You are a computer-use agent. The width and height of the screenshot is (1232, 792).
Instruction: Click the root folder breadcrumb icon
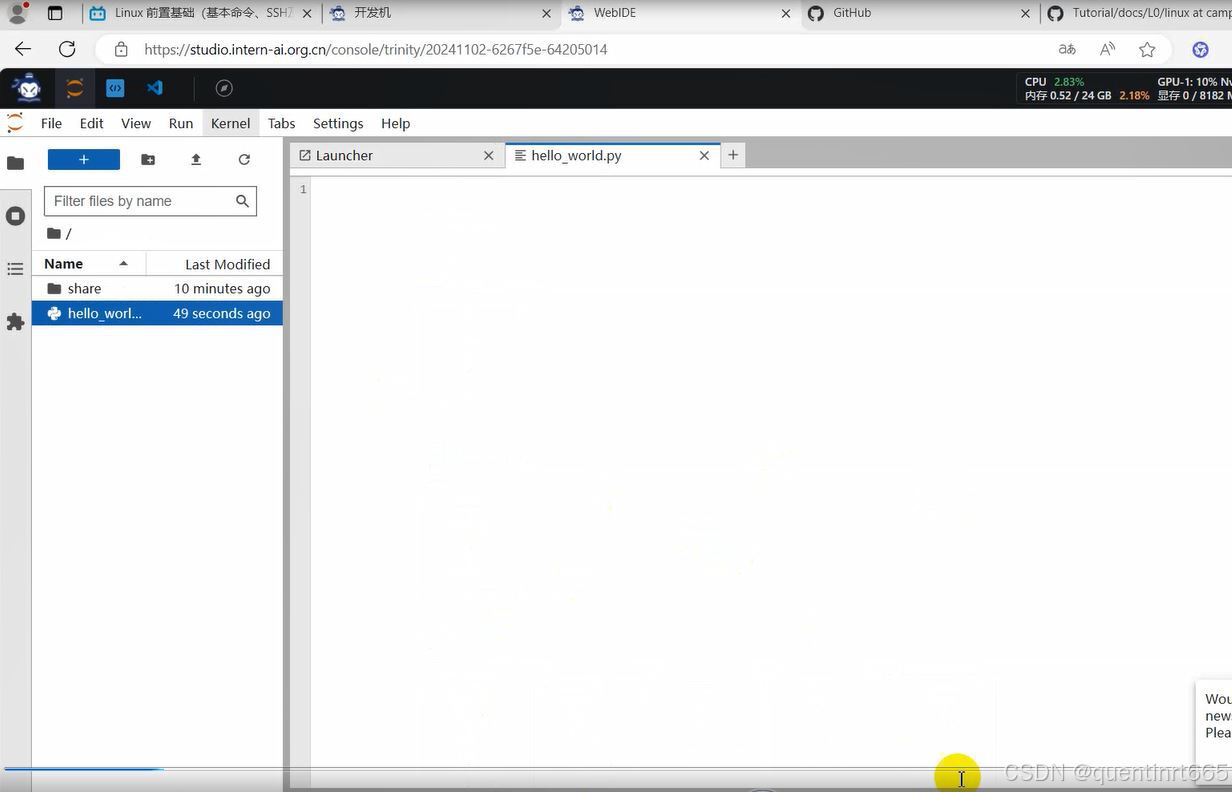pyautogui.click(x=54, y=233)
